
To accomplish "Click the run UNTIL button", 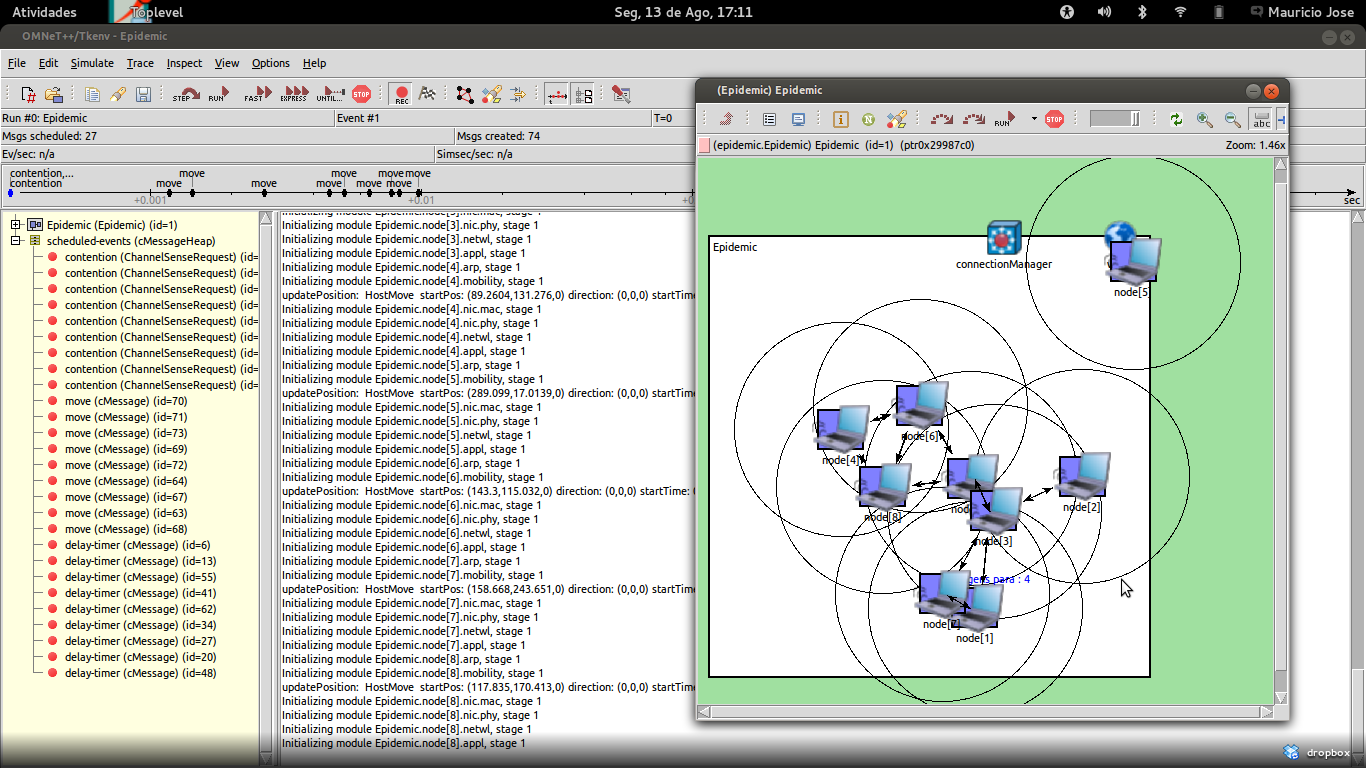I will (x=331, y=94).
